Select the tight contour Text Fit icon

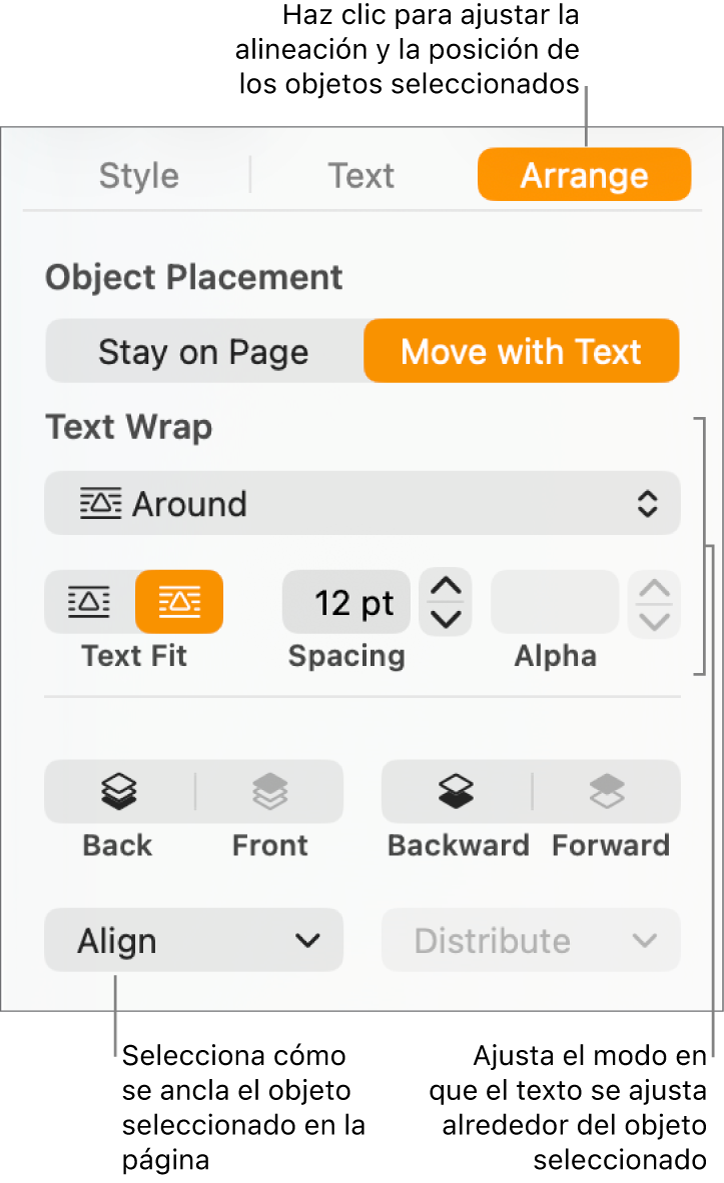click(x=179, y=602)
